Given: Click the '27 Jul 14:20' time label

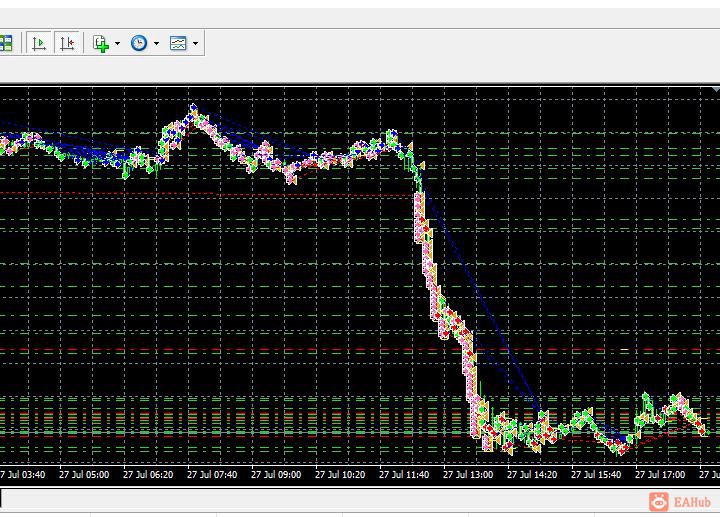Looking at the screenshot, I should point(532,475).
